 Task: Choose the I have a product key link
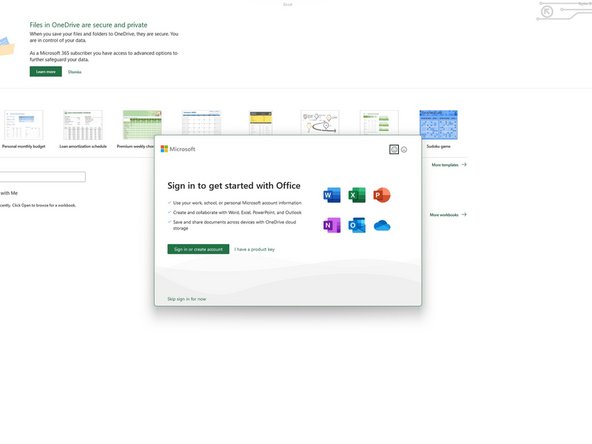254,250
